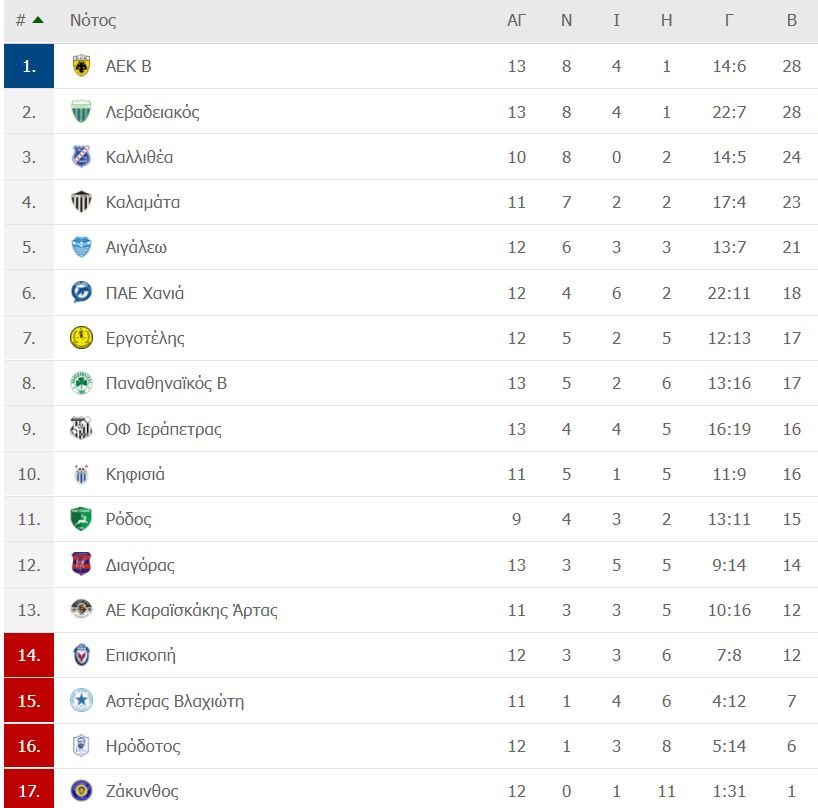Click the Εργοτέλης yellow round badge

pyautogui.click(x=81, y=337)
